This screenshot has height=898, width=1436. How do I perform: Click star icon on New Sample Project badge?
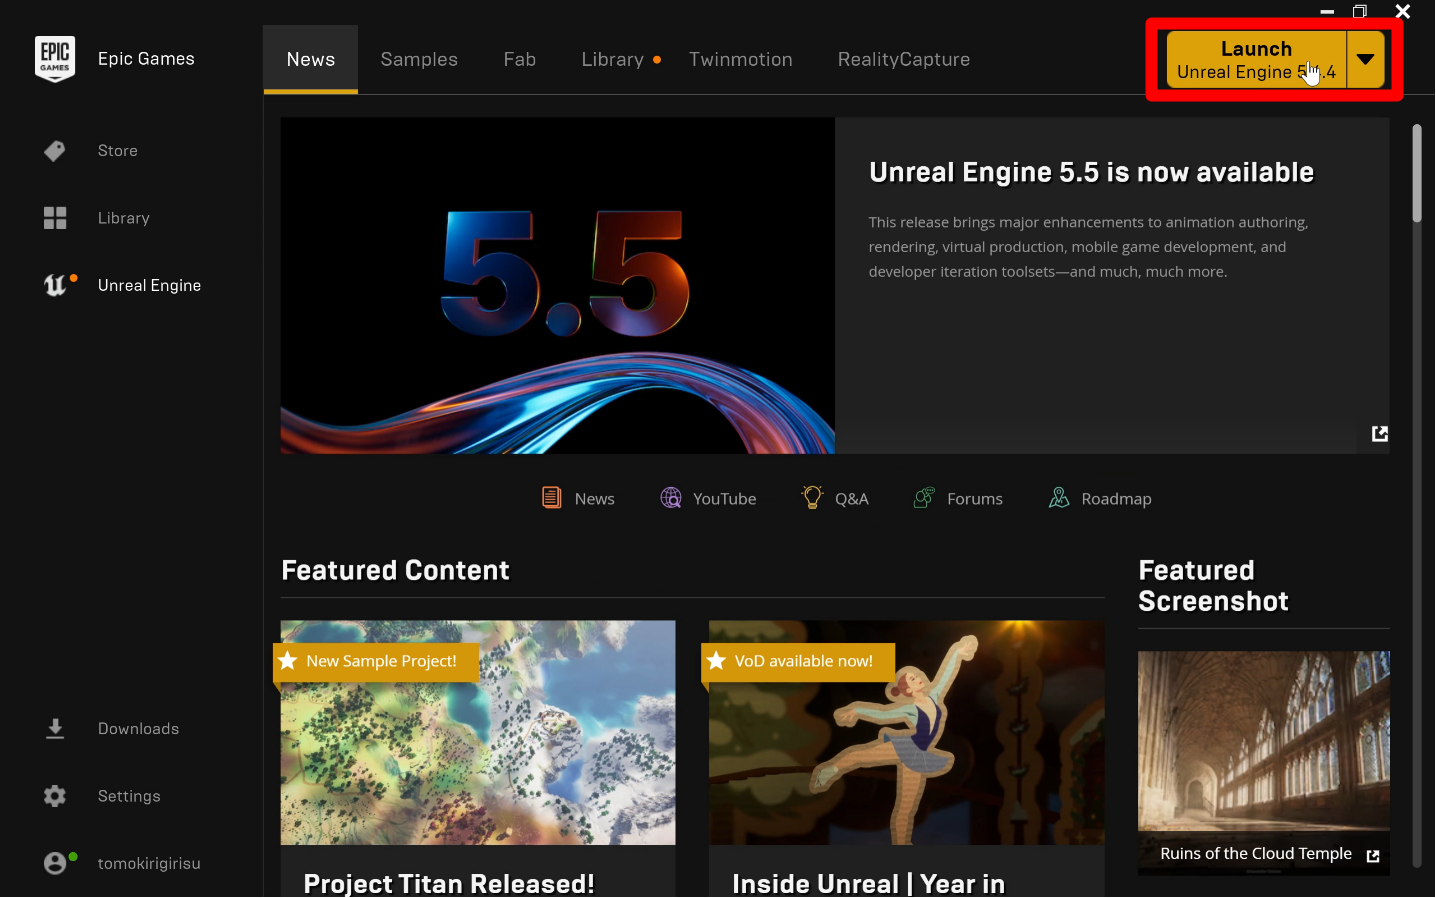click(x=288, y=661)
